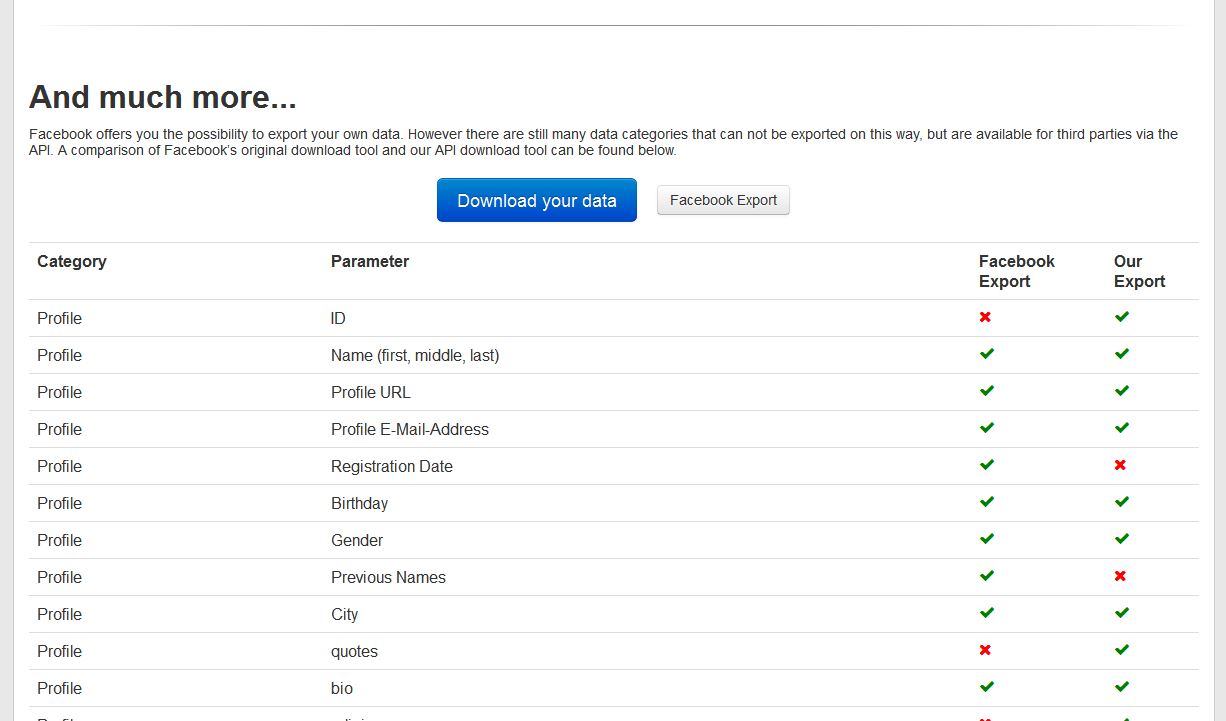Click Facebook Export checkmark for Profile E-Mail-Address
Viewport: 1226px width, 721px height.
[987, 428]
